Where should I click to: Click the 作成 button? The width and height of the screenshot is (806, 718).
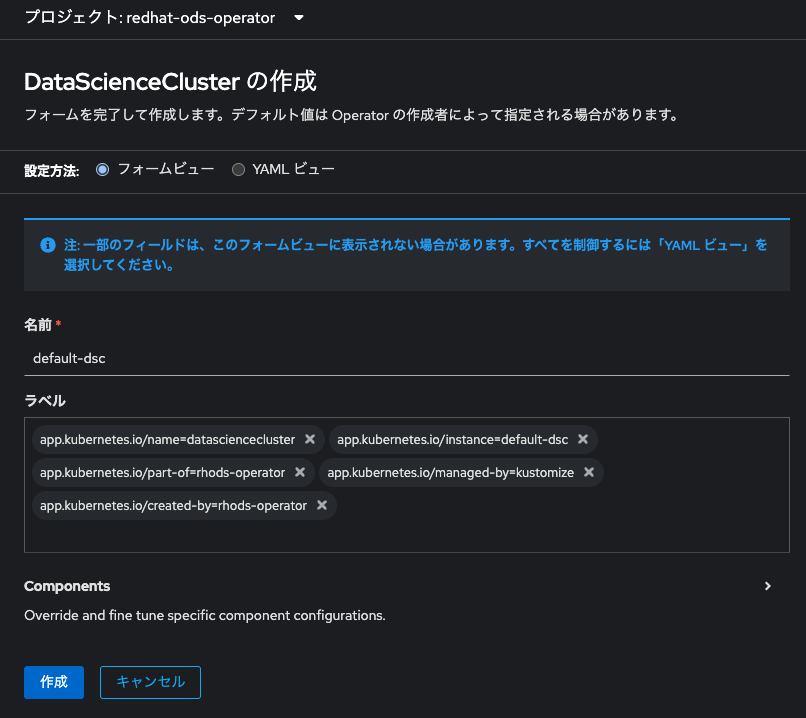[x=54, y=682]
